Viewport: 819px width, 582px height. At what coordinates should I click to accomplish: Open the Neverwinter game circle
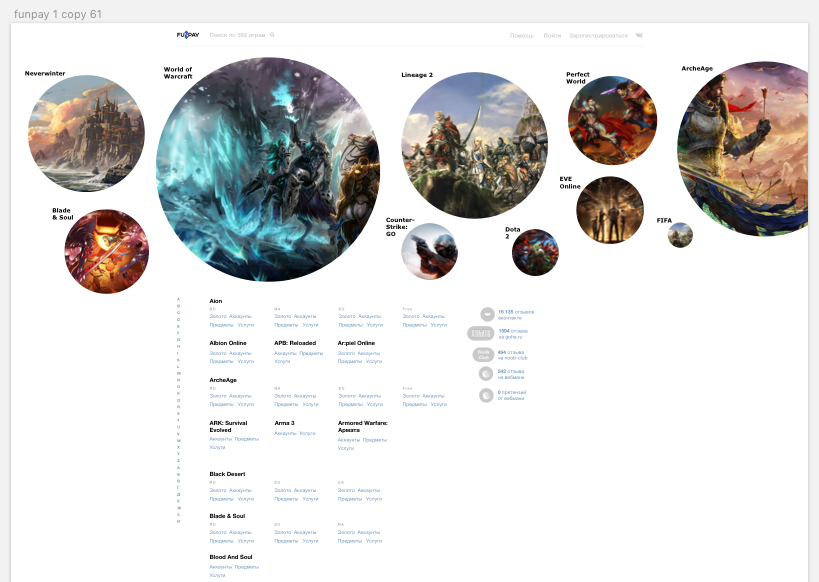coord(86,134)
